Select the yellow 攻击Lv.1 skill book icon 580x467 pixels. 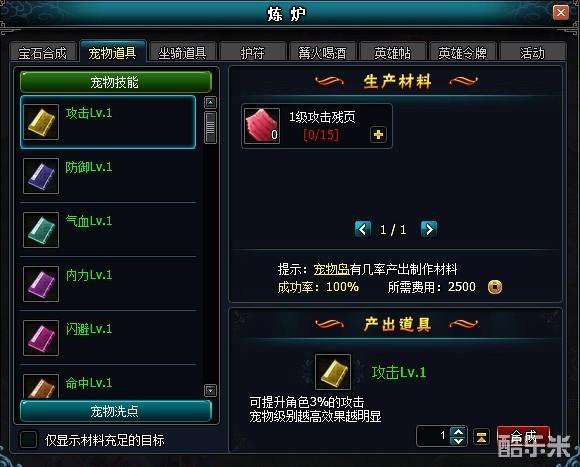(x=41, y=122)
